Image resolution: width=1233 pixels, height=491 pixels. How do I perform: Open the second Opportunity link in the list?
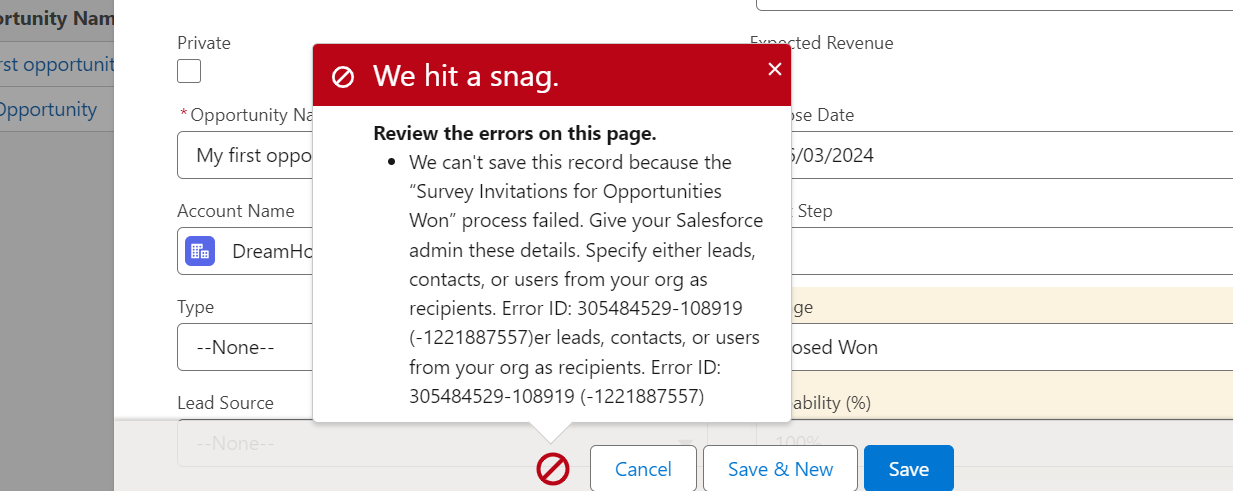[x=48, y=109]
